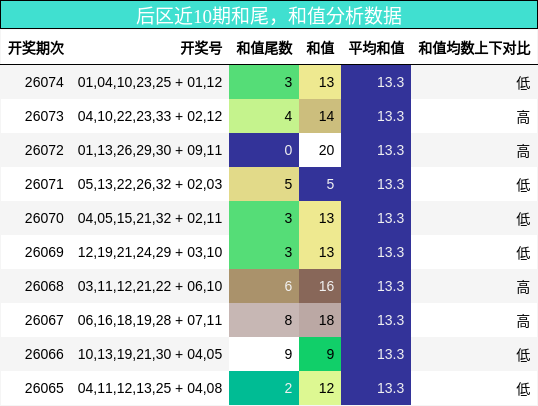
Task: Click the 平均和值 column header
Action: [376, 48]
